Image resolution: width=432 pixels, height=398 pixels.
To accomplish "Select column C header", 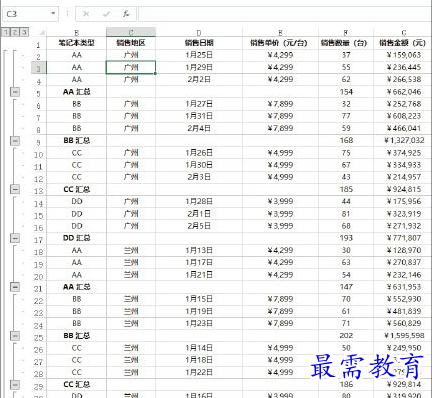I will click(x=131, y=32).
